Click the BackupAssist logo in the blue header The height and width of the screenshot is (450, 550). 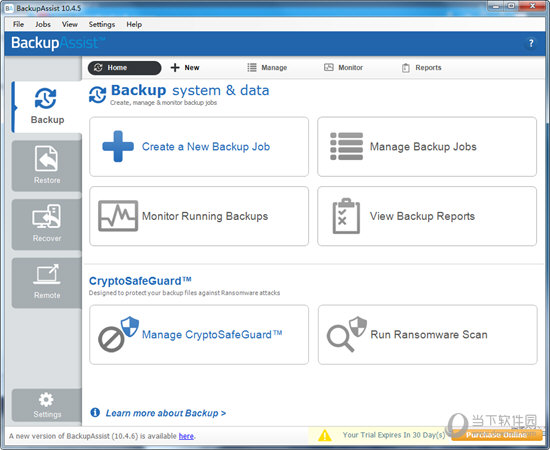(x=58, y=43)
